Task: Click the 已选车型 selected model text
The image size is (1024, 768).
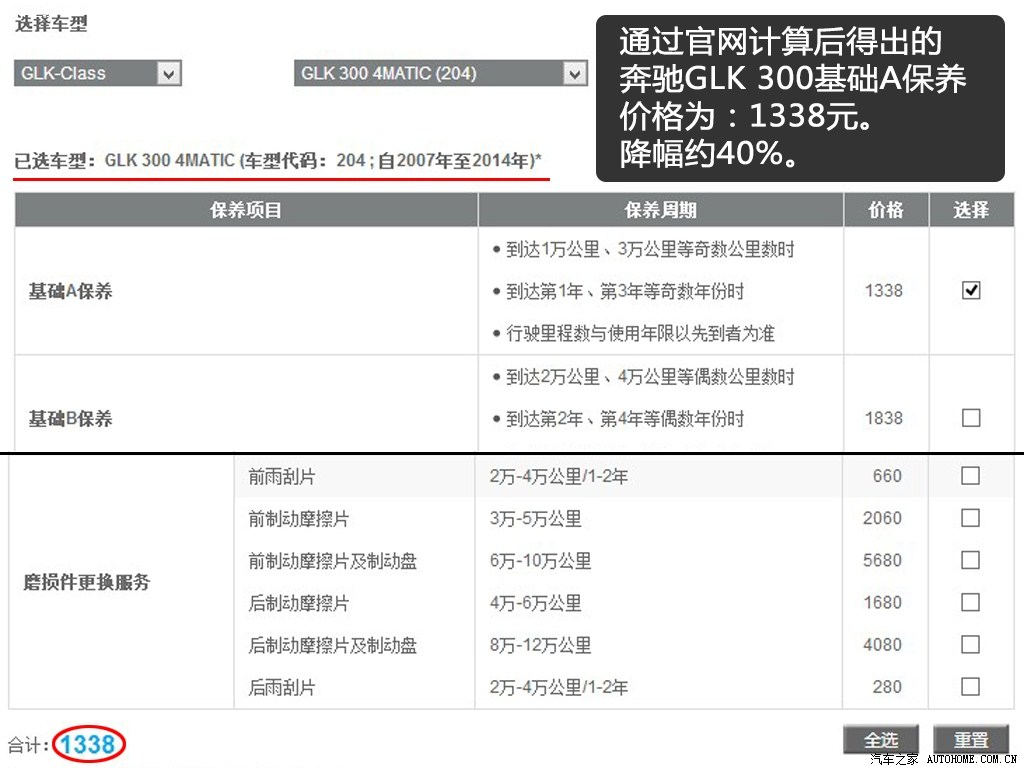Action: tap(278, 161)
